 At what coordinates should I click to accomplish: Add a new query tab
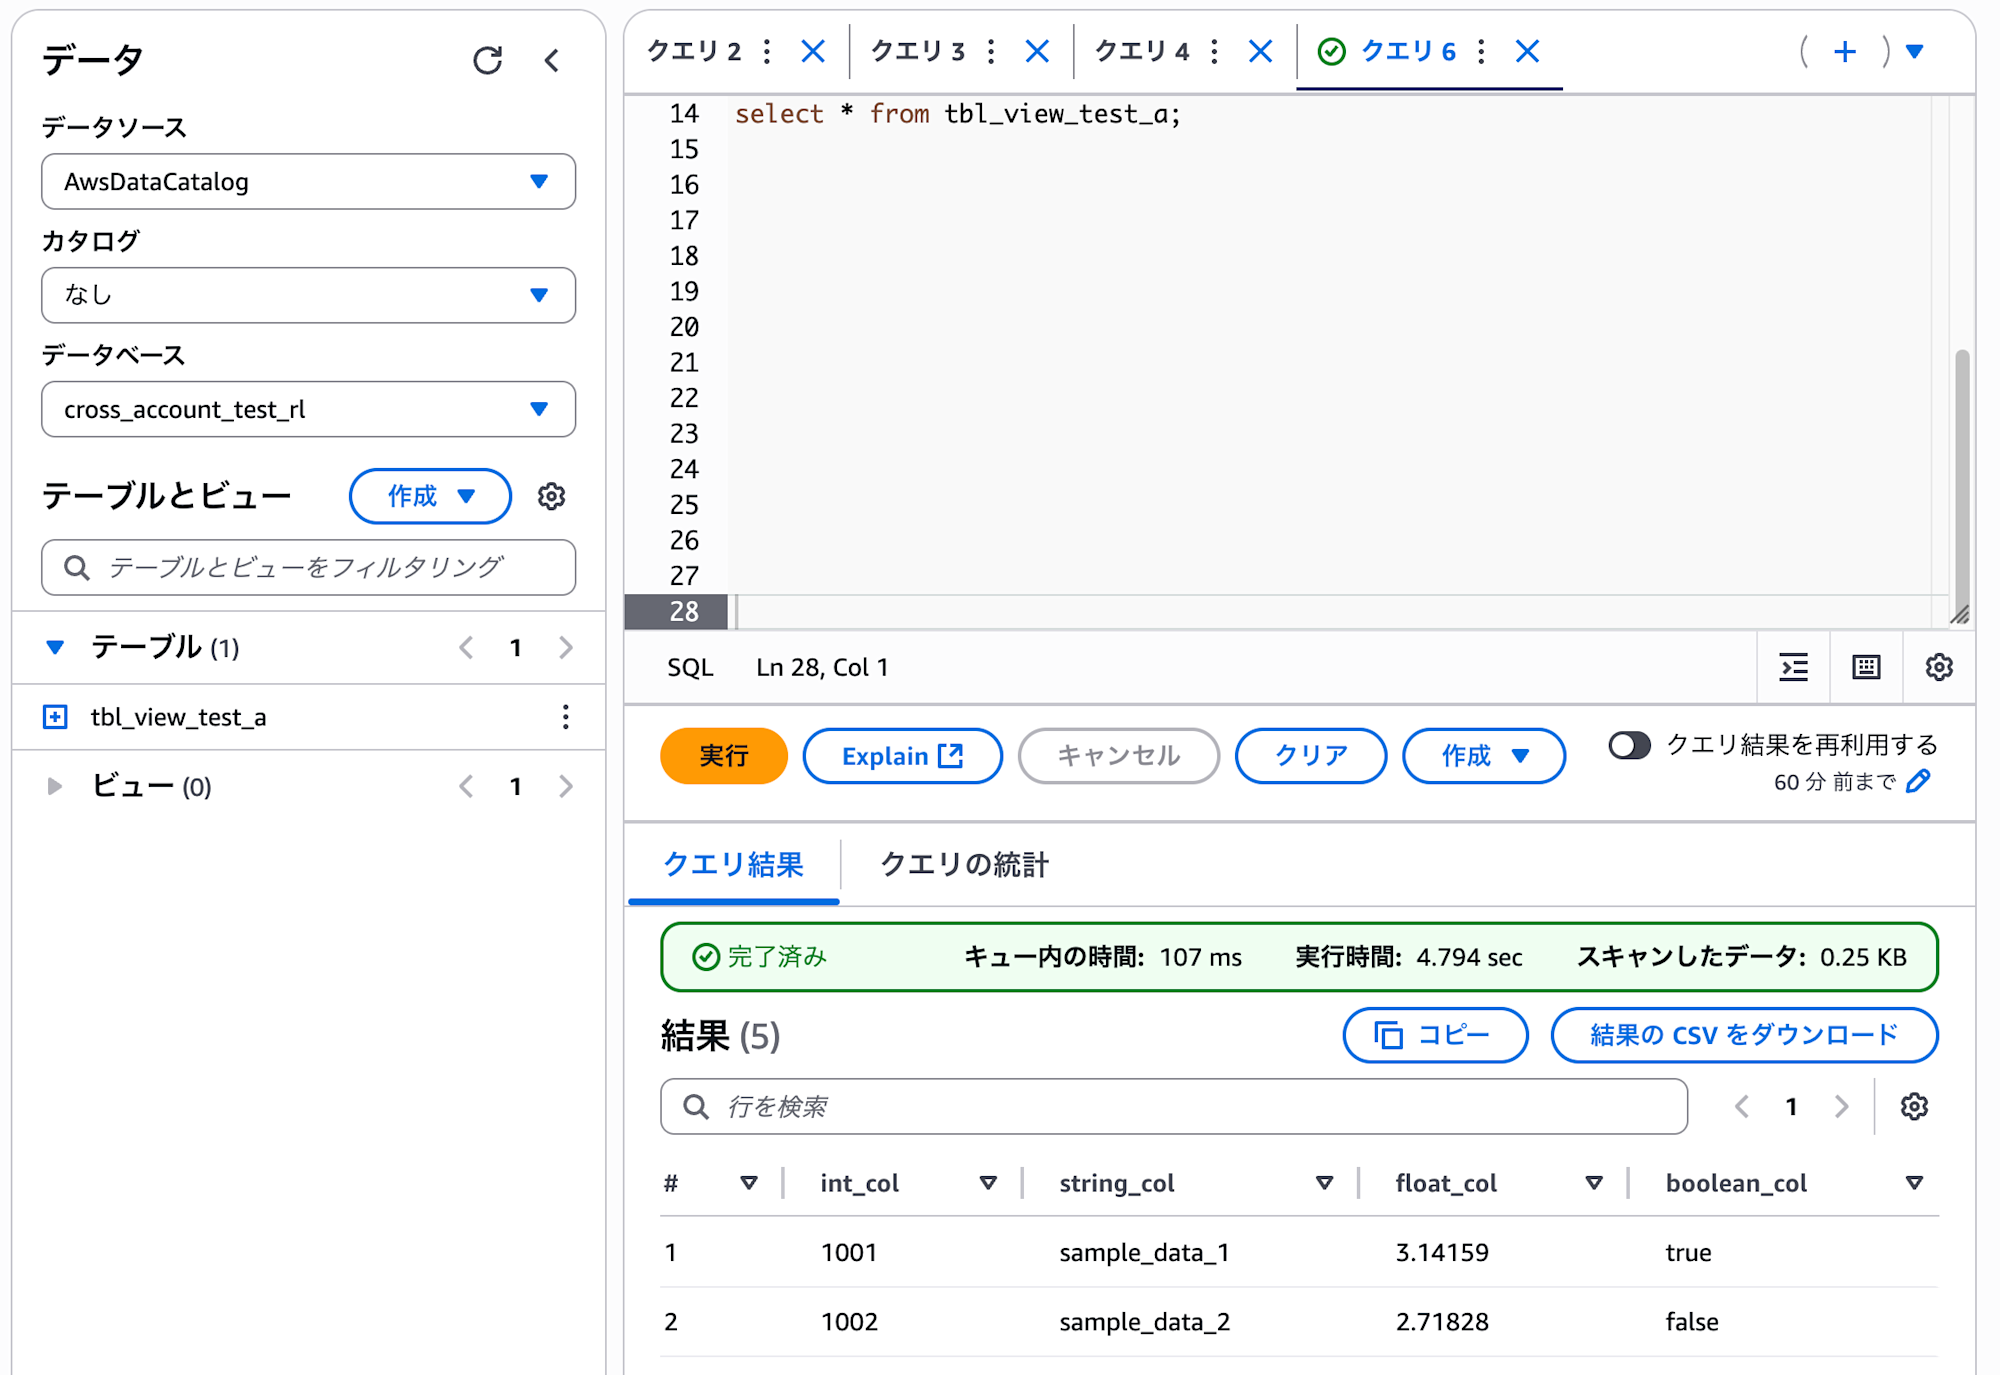[x=1845, y=51]
